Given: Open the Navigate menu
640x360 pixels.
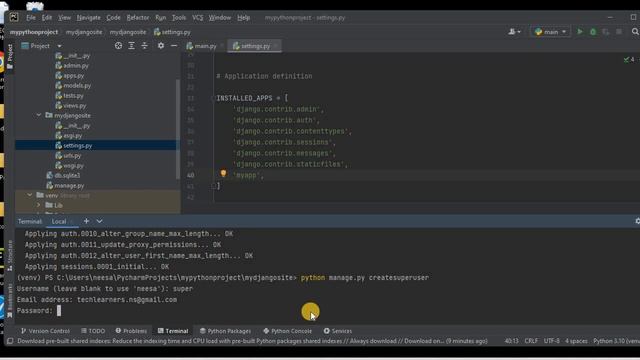Looking at the screenshot, I should click(89, 18).
